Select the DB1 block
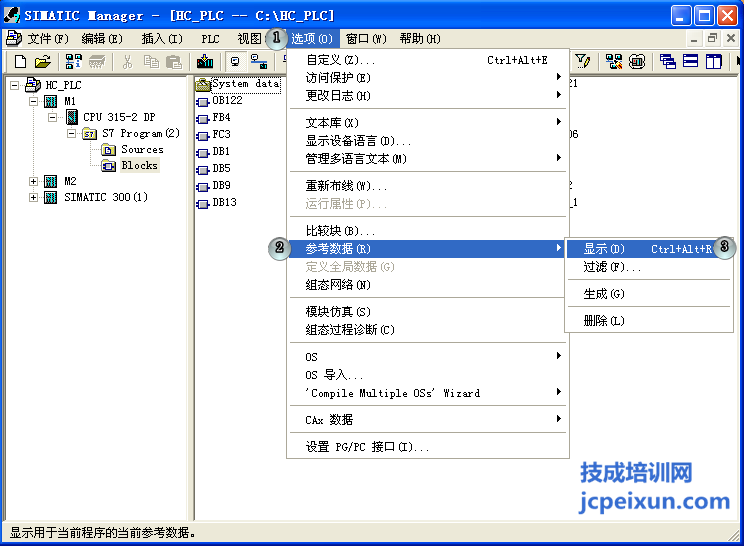 tap(213, 152)
